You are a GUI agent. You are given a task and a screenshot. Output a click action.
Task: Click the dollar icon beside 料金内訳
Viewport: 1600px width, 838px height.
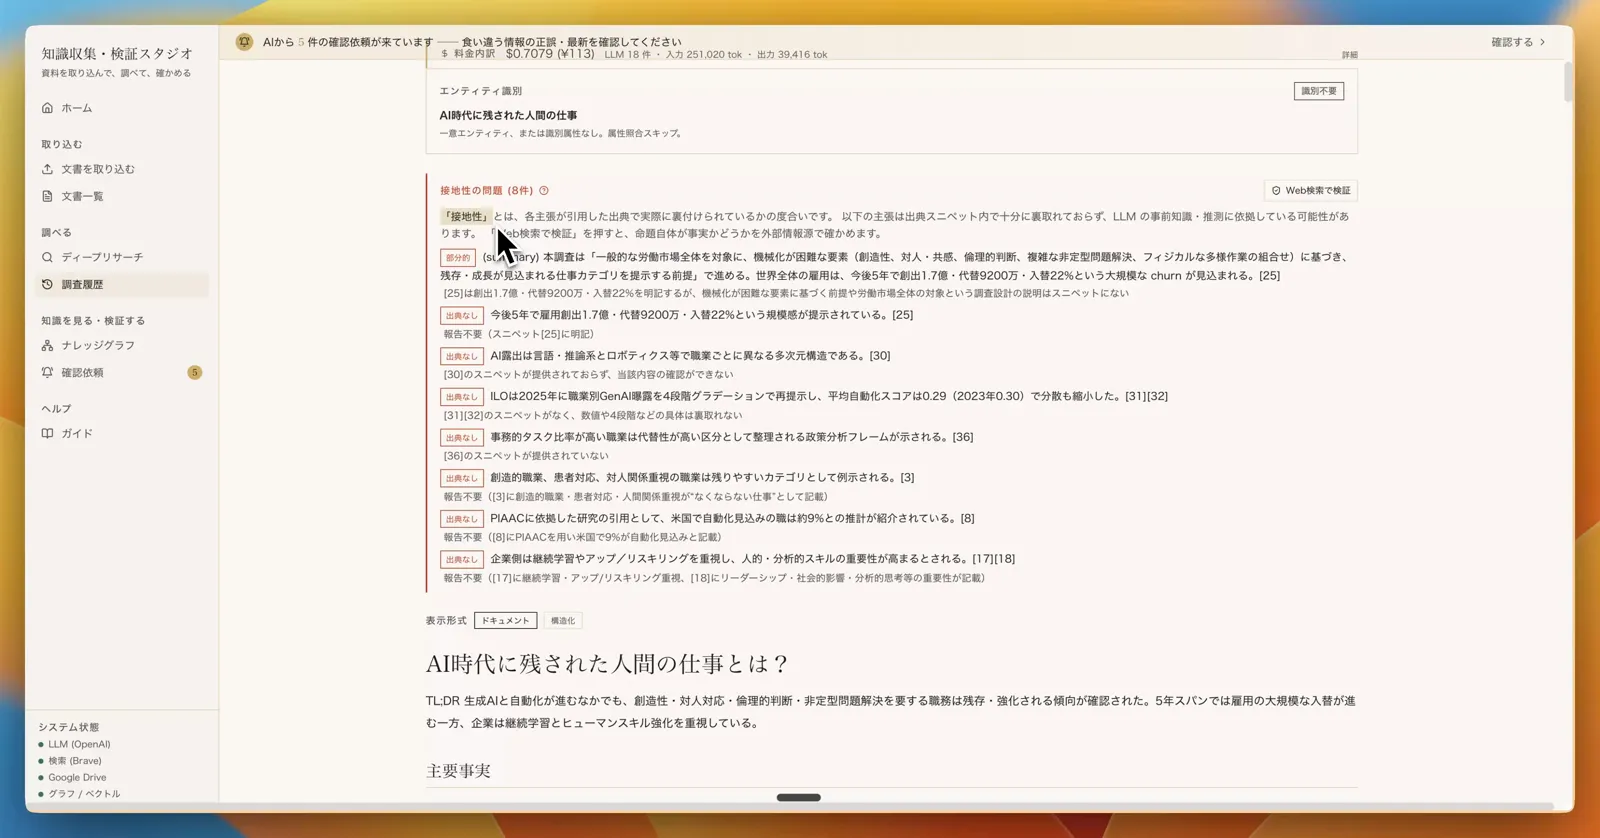click(x=445, y=54)
